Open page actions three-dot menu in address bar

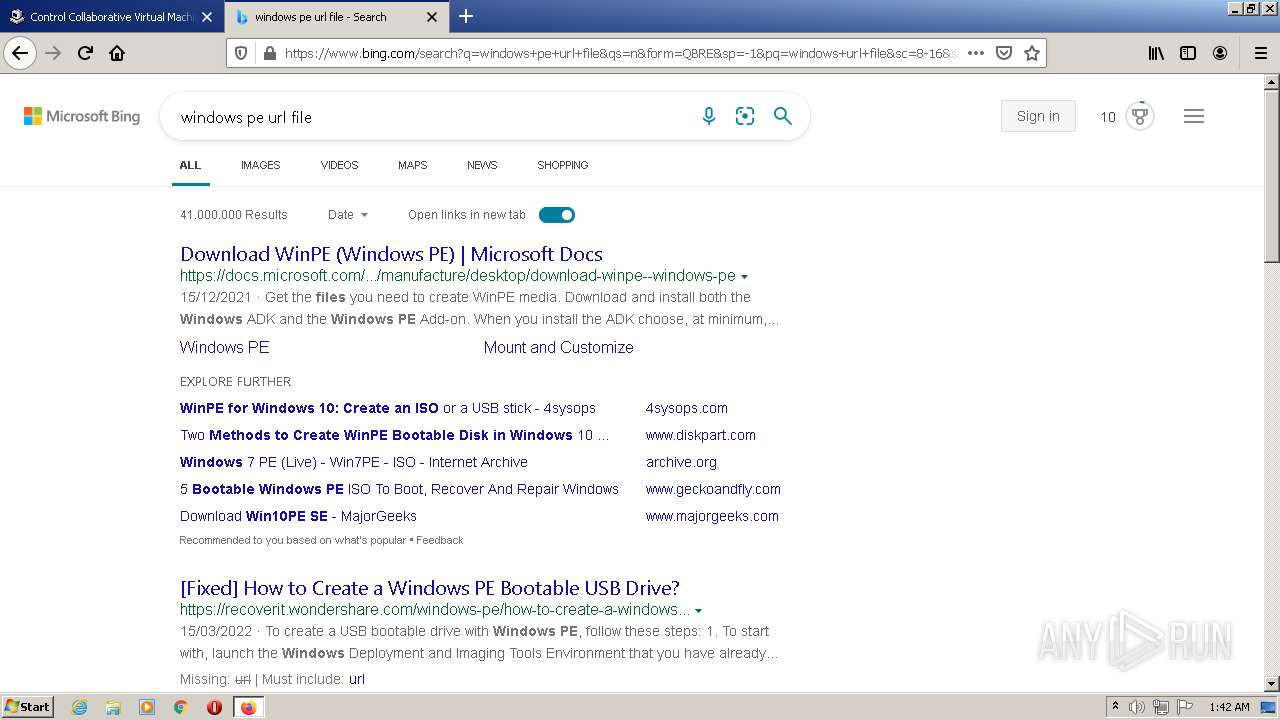[x=976, y=53]
